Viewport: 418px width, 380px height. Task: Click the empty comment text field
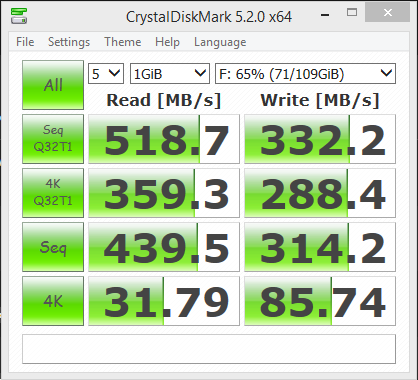coord(209,349)
